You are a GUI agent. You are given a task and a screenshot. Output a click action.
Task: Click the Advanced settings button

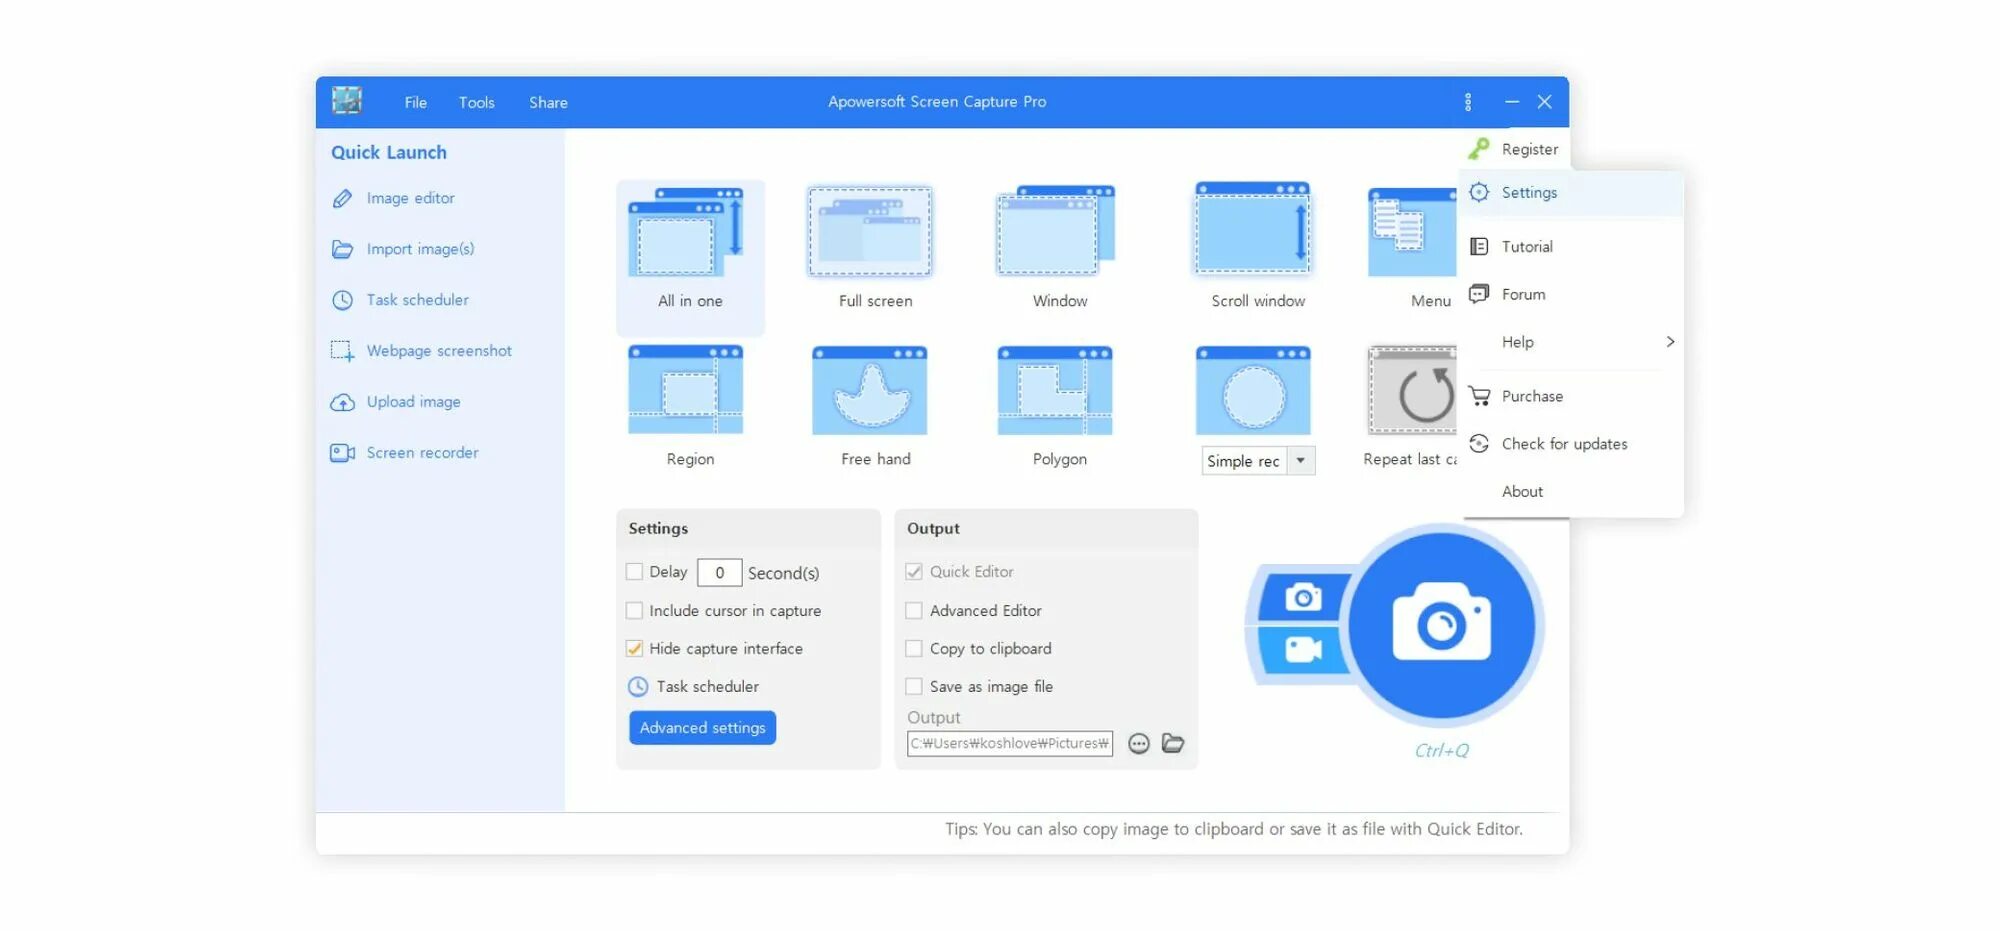(702, 728)
